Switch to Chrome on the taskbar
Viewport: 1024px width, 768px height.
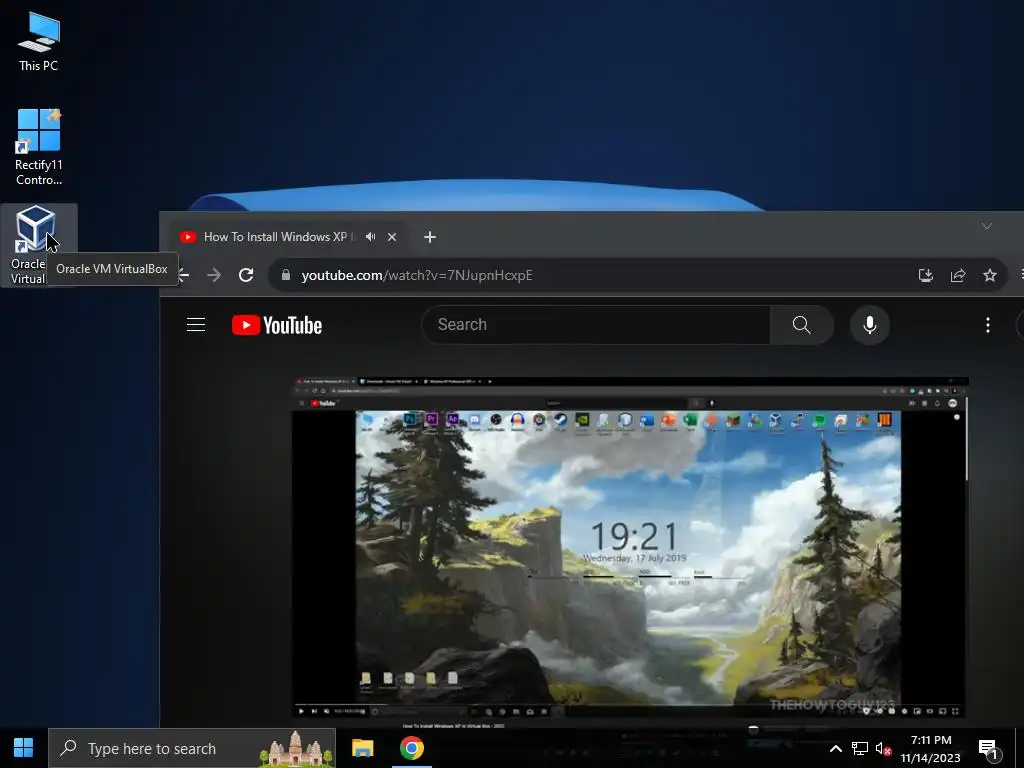coord(411,748)
